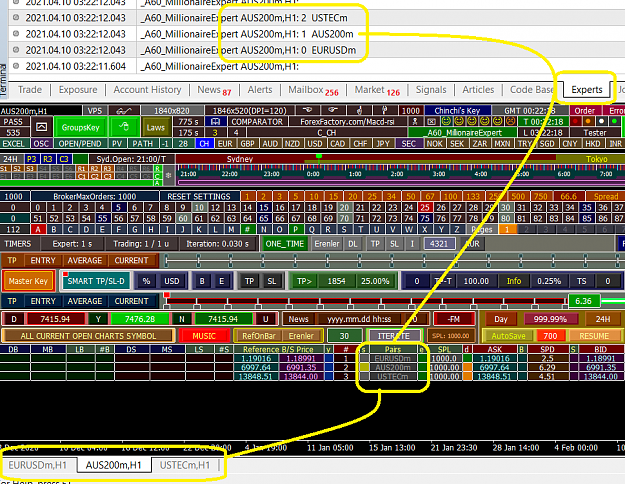Click the snowflake icon left of the session timeline
625x484 pixels.
click(x=169, y=175)
